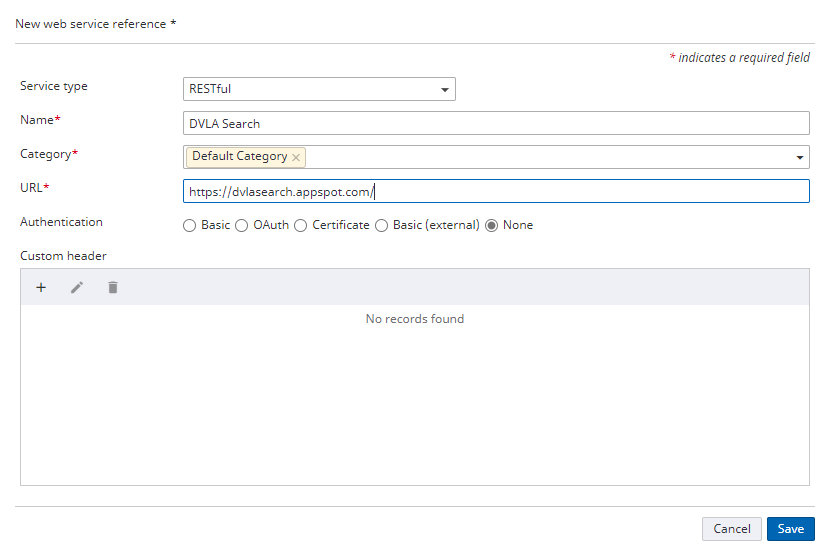The image size is (830, 556).
Task: Select Basic authentication
Action: (x=190, y=226)
